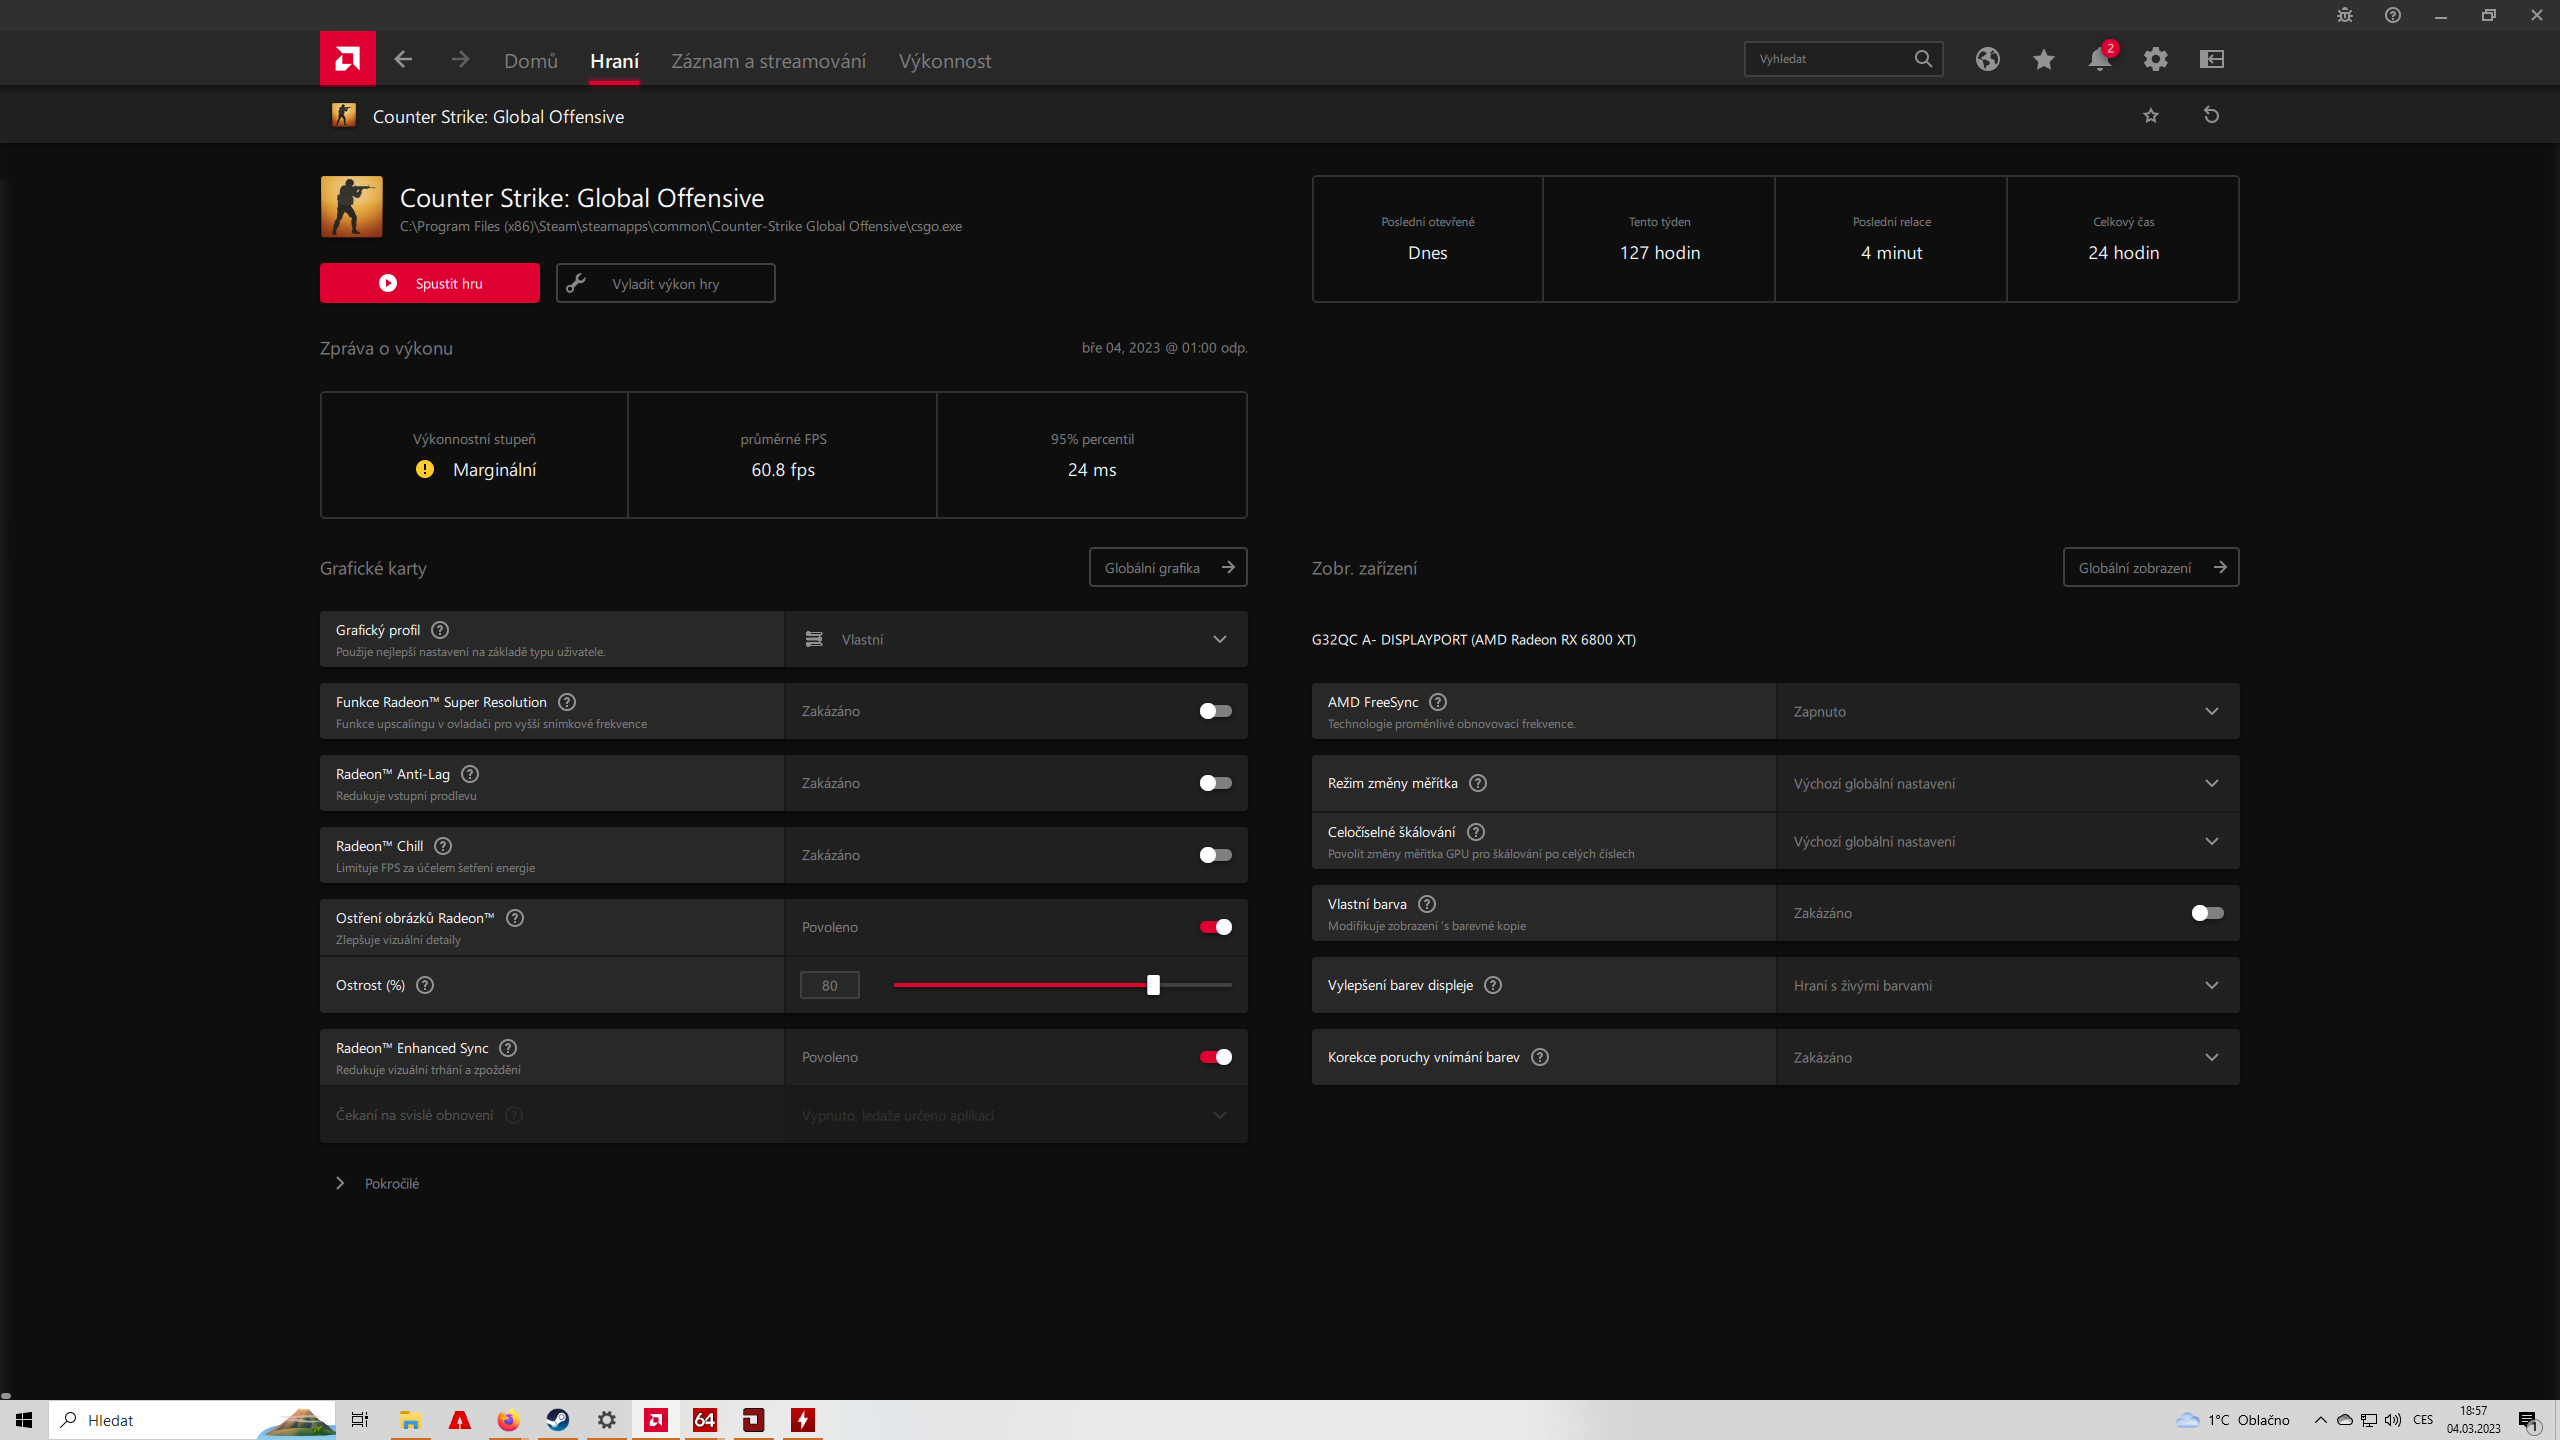Click the Spustit hru button
The width and height of the screenshot is (2560, 1440).
430,283
